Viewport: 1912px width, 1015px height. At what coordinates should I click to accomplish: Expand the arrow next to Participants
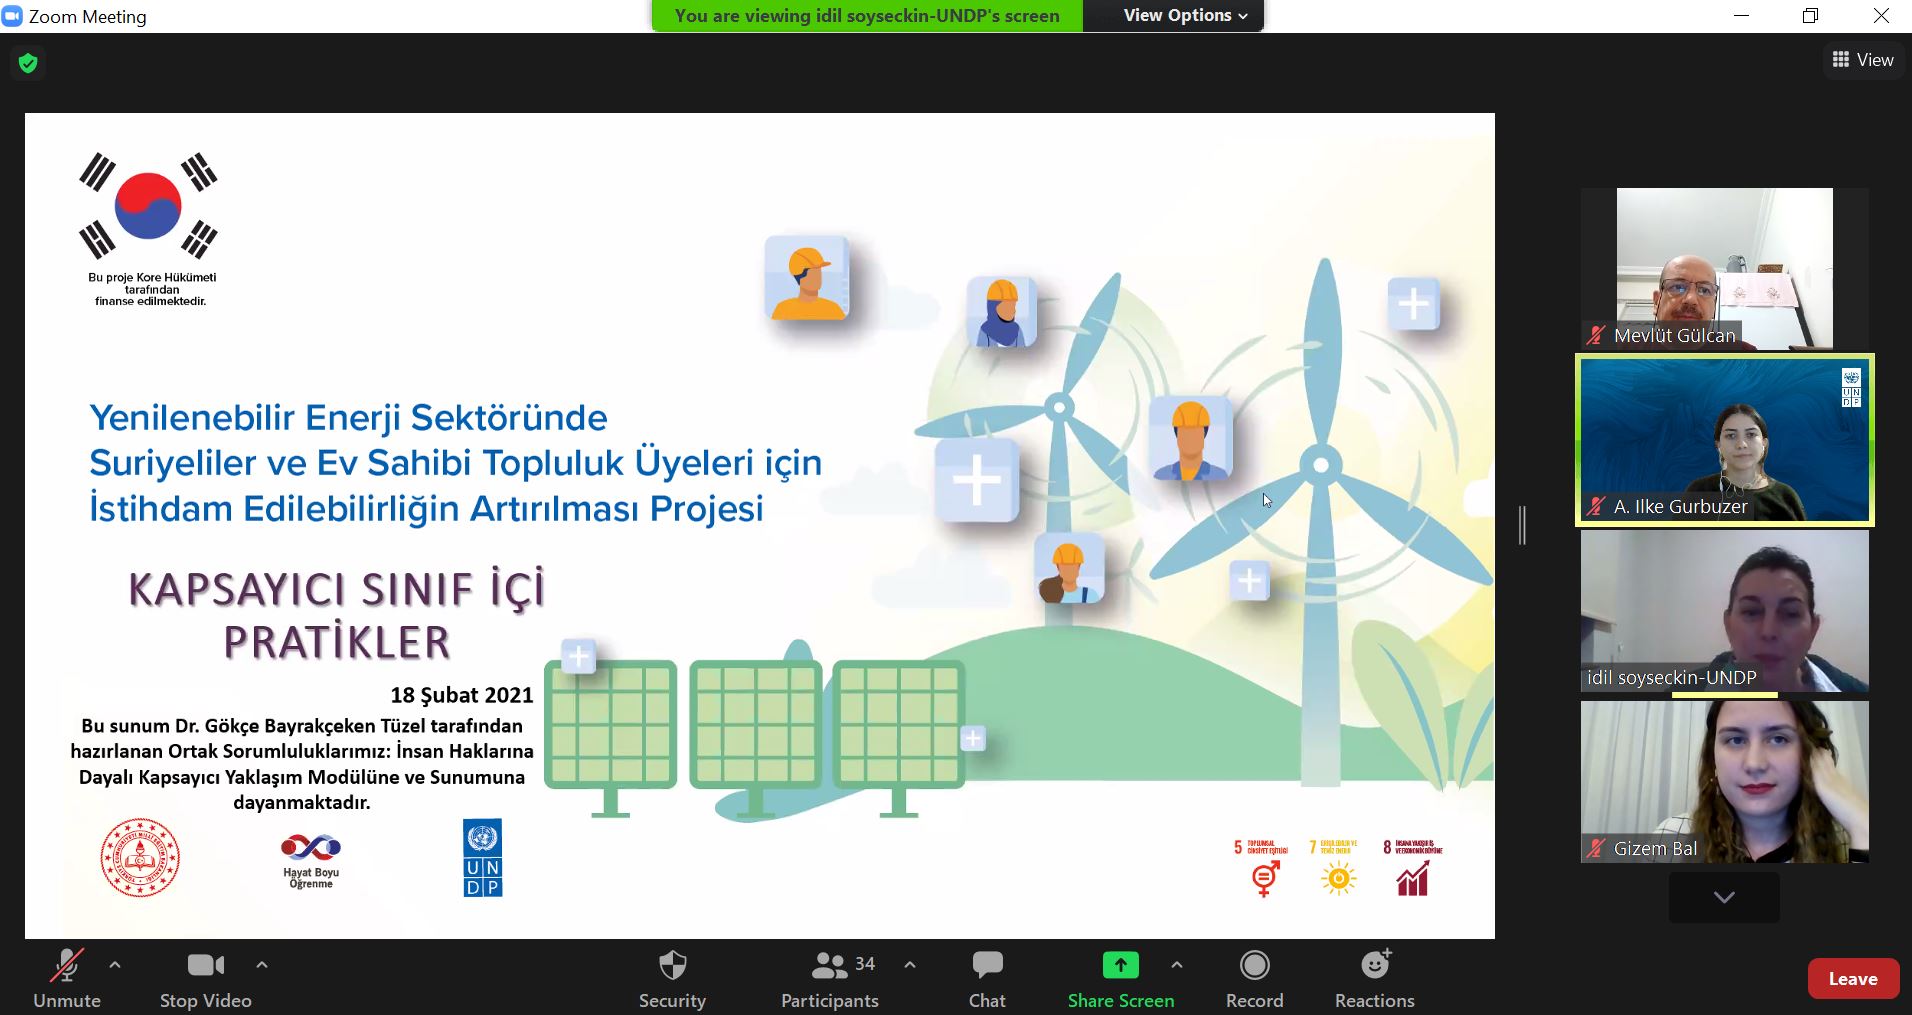point(910,965)
